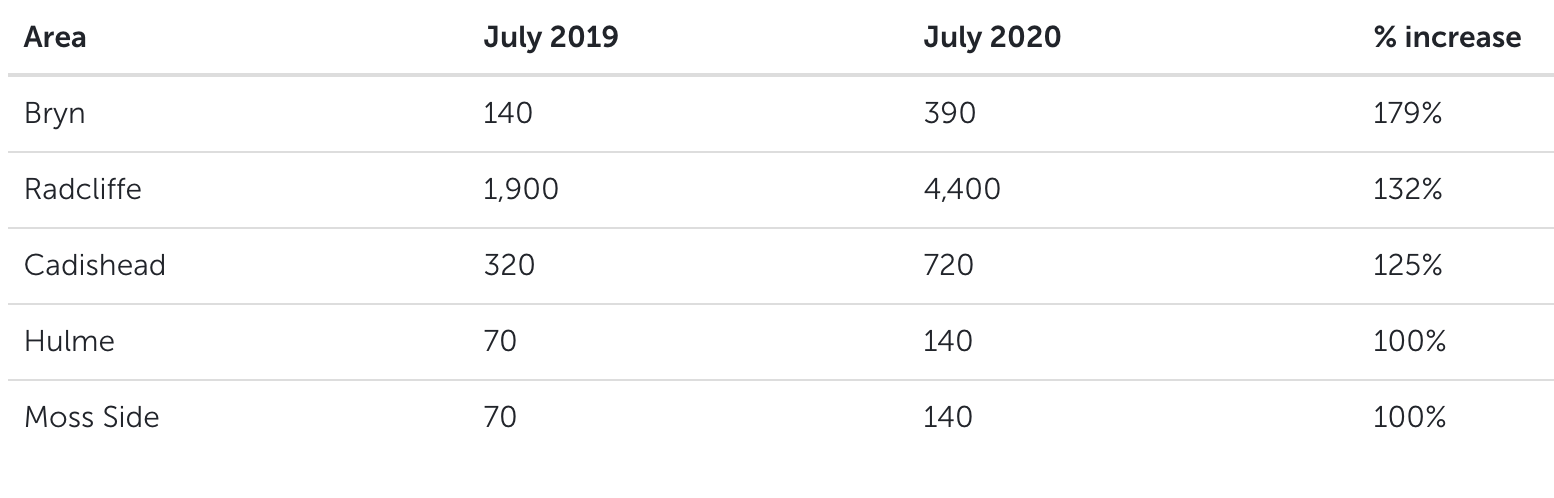Click the 720 value for Cadishead
The height and width of the screenshot is (498, 1554).
[x=948, y=265]
